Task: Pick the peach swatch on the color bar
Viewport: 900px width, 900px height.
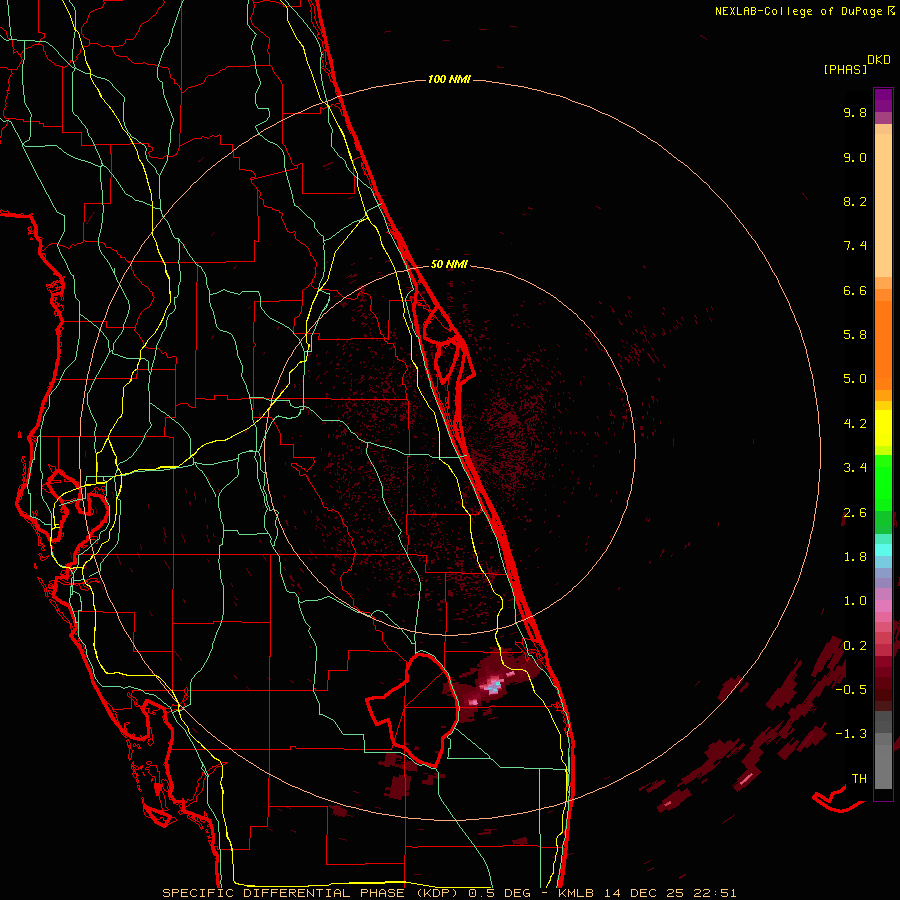Action: point(883,207)
